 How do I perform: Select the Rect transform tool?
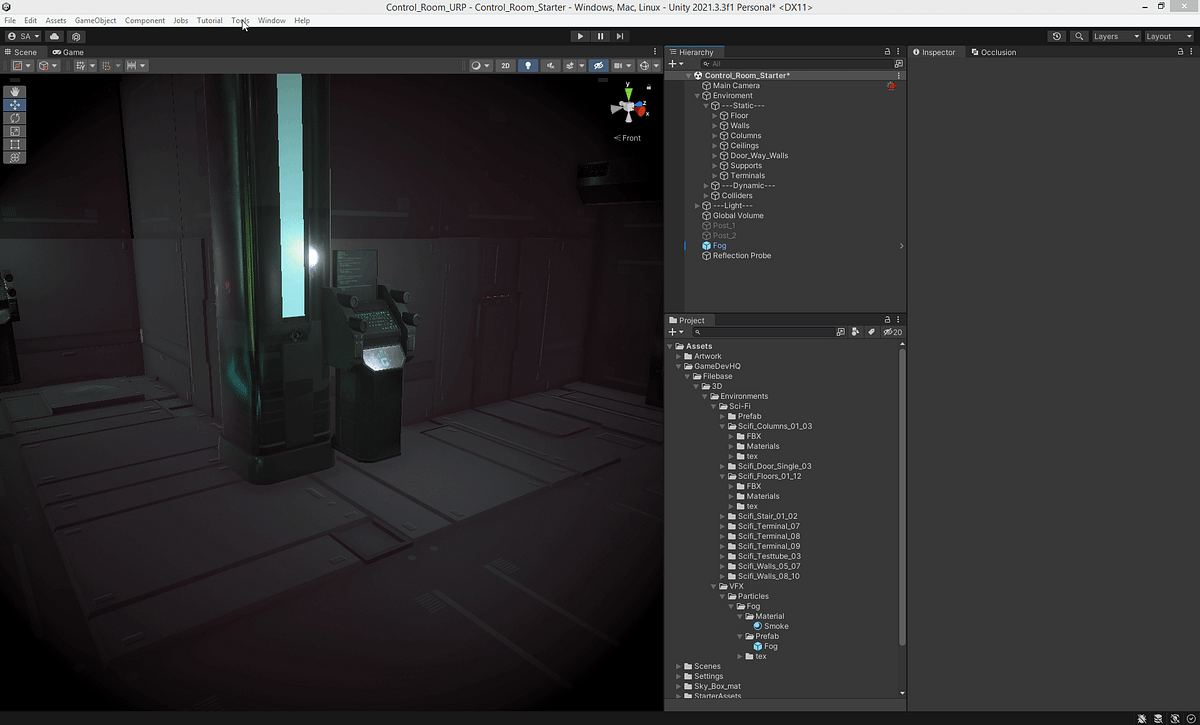click(14, 144)
